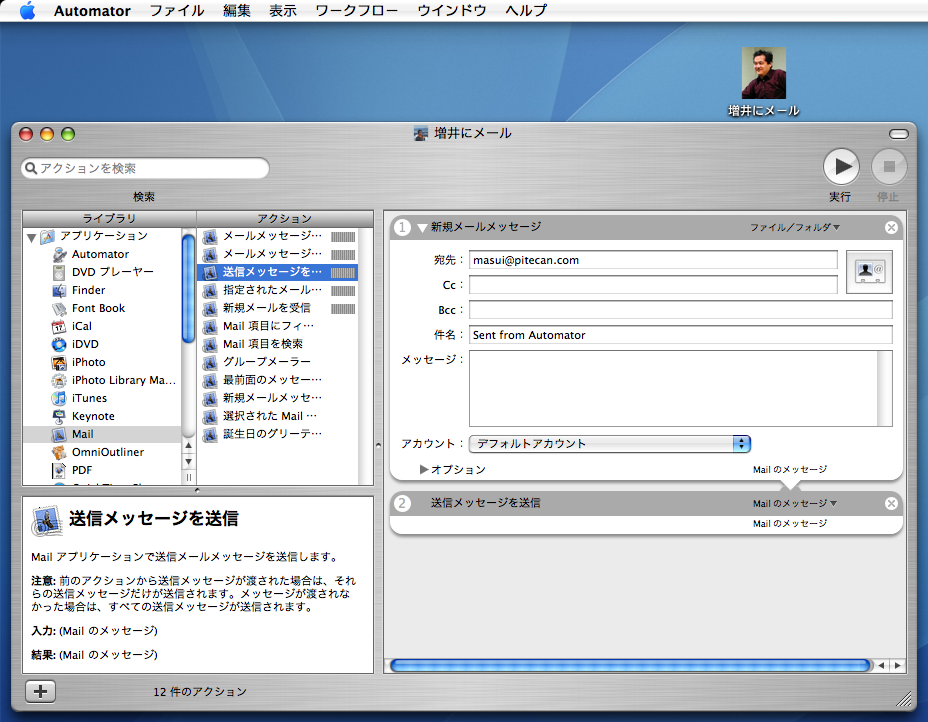Open the ワークフロー menu

pos(356,11)
